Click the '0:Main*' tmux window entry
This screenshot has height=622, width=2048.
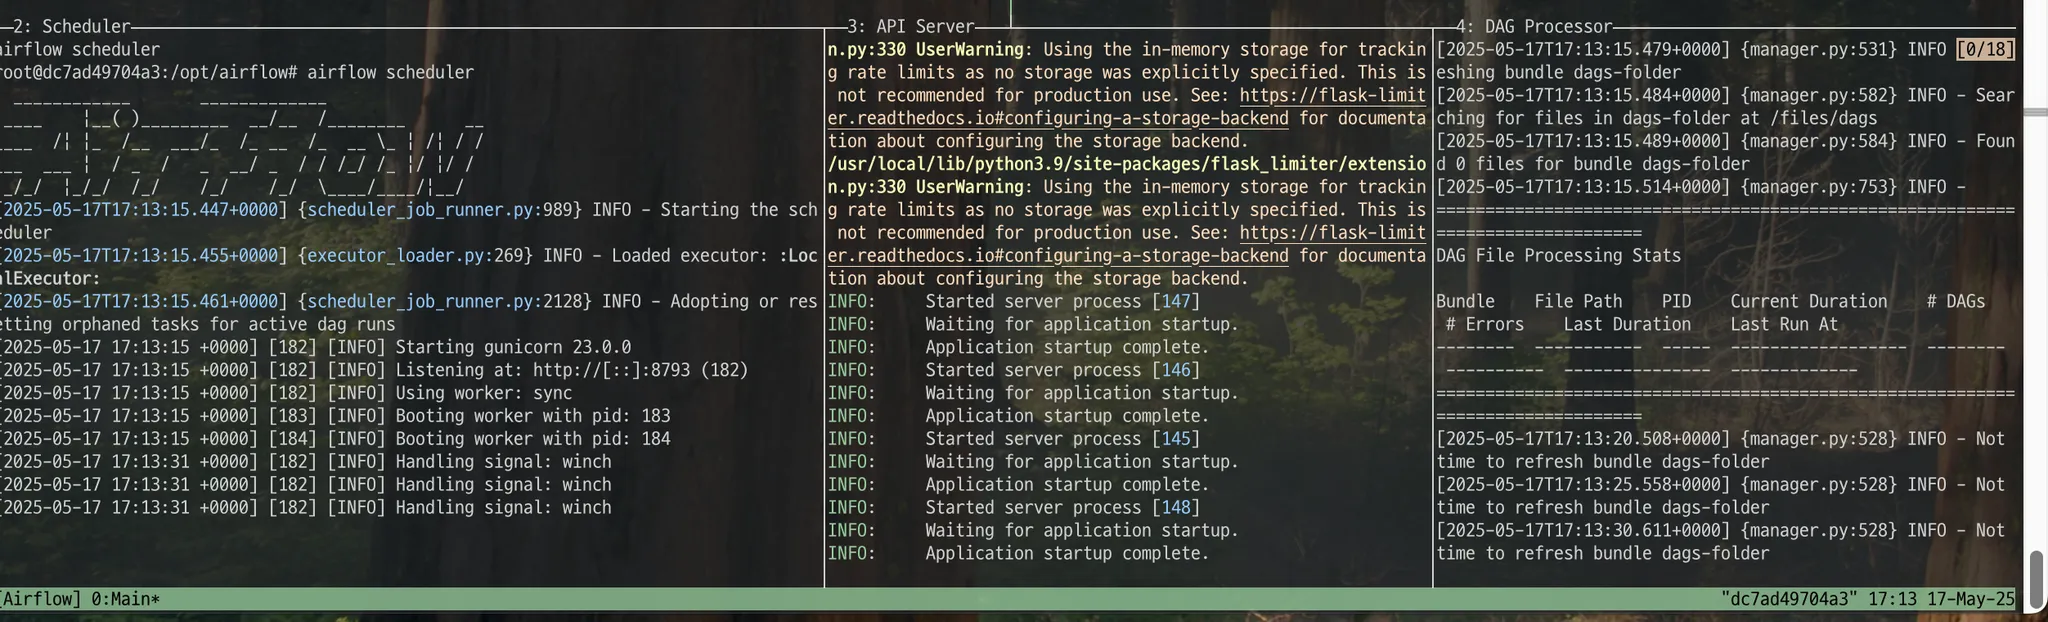coord(125,599)
